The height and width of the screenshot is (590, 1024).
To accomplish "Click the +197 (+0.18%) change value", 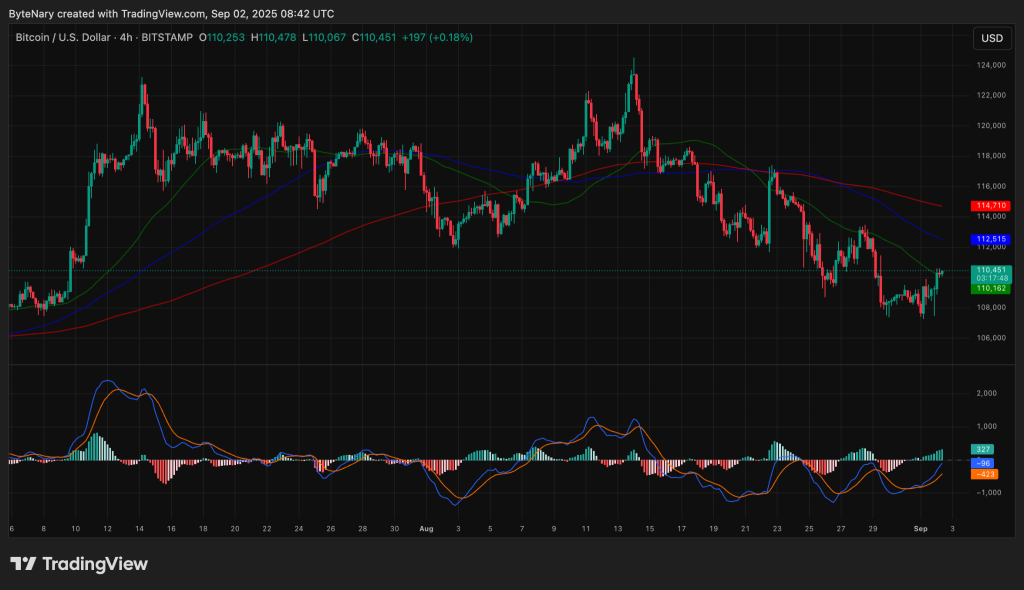I will [437, 37].
